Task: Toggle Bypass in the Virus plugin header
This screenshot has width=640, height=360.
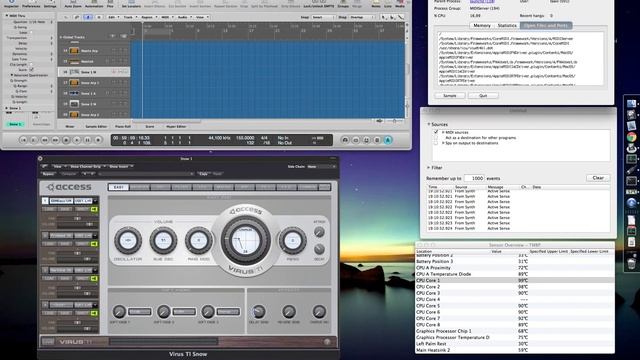Action: tap(48, 174)
